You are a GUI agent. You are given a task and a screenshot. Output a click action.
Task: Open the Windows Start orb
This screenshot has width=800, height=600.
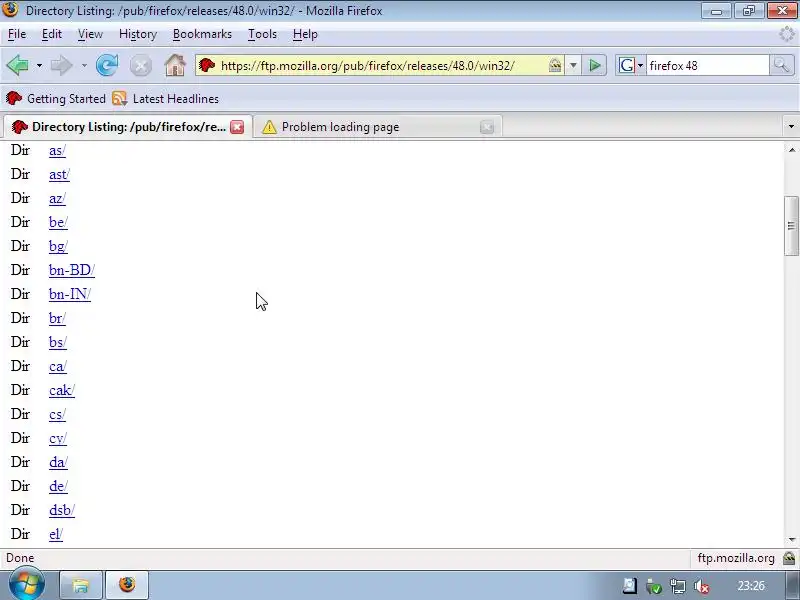pos(26,585)
